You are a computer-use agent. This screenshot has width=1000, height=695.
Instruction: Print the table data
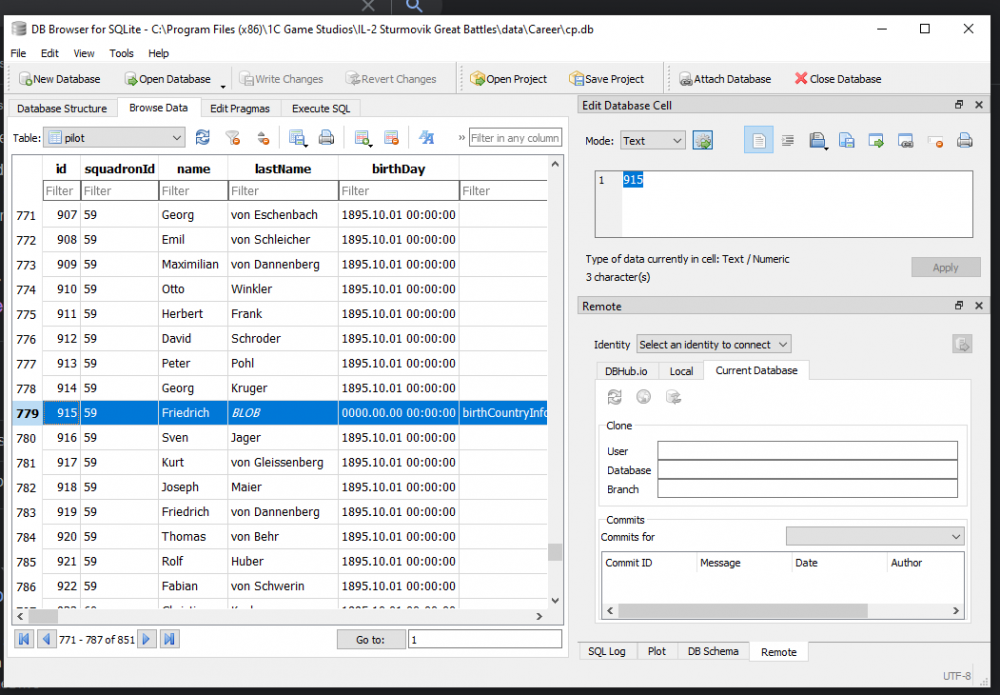coord(326,137)
